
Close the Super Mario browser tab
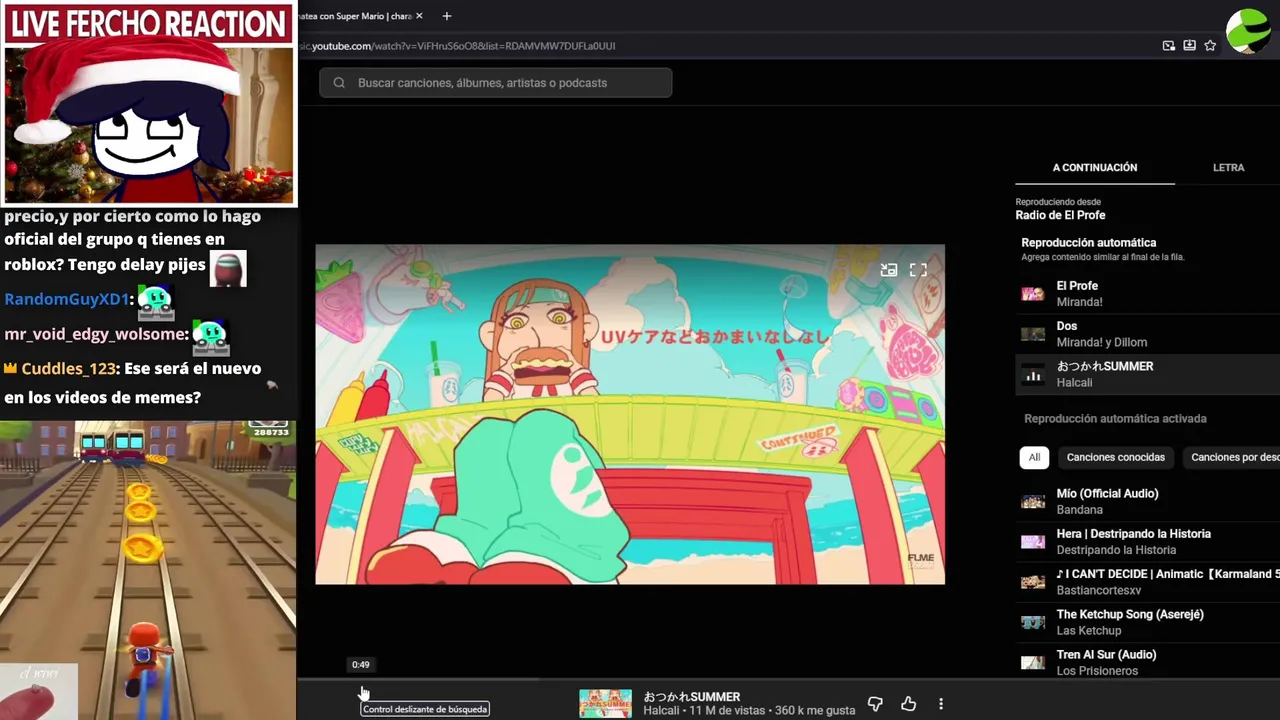tap(419, 16)
